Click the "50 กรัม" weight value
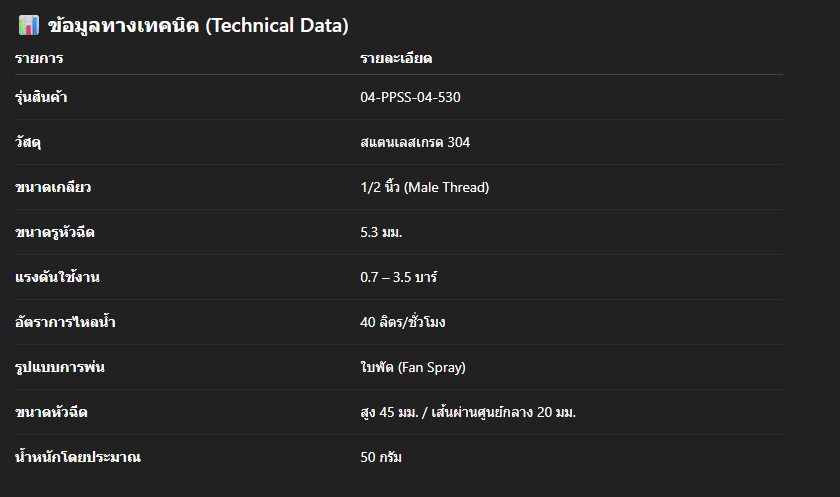Viewport: 840px width, 497px height. pyautogui.click(x=381, y=457)
